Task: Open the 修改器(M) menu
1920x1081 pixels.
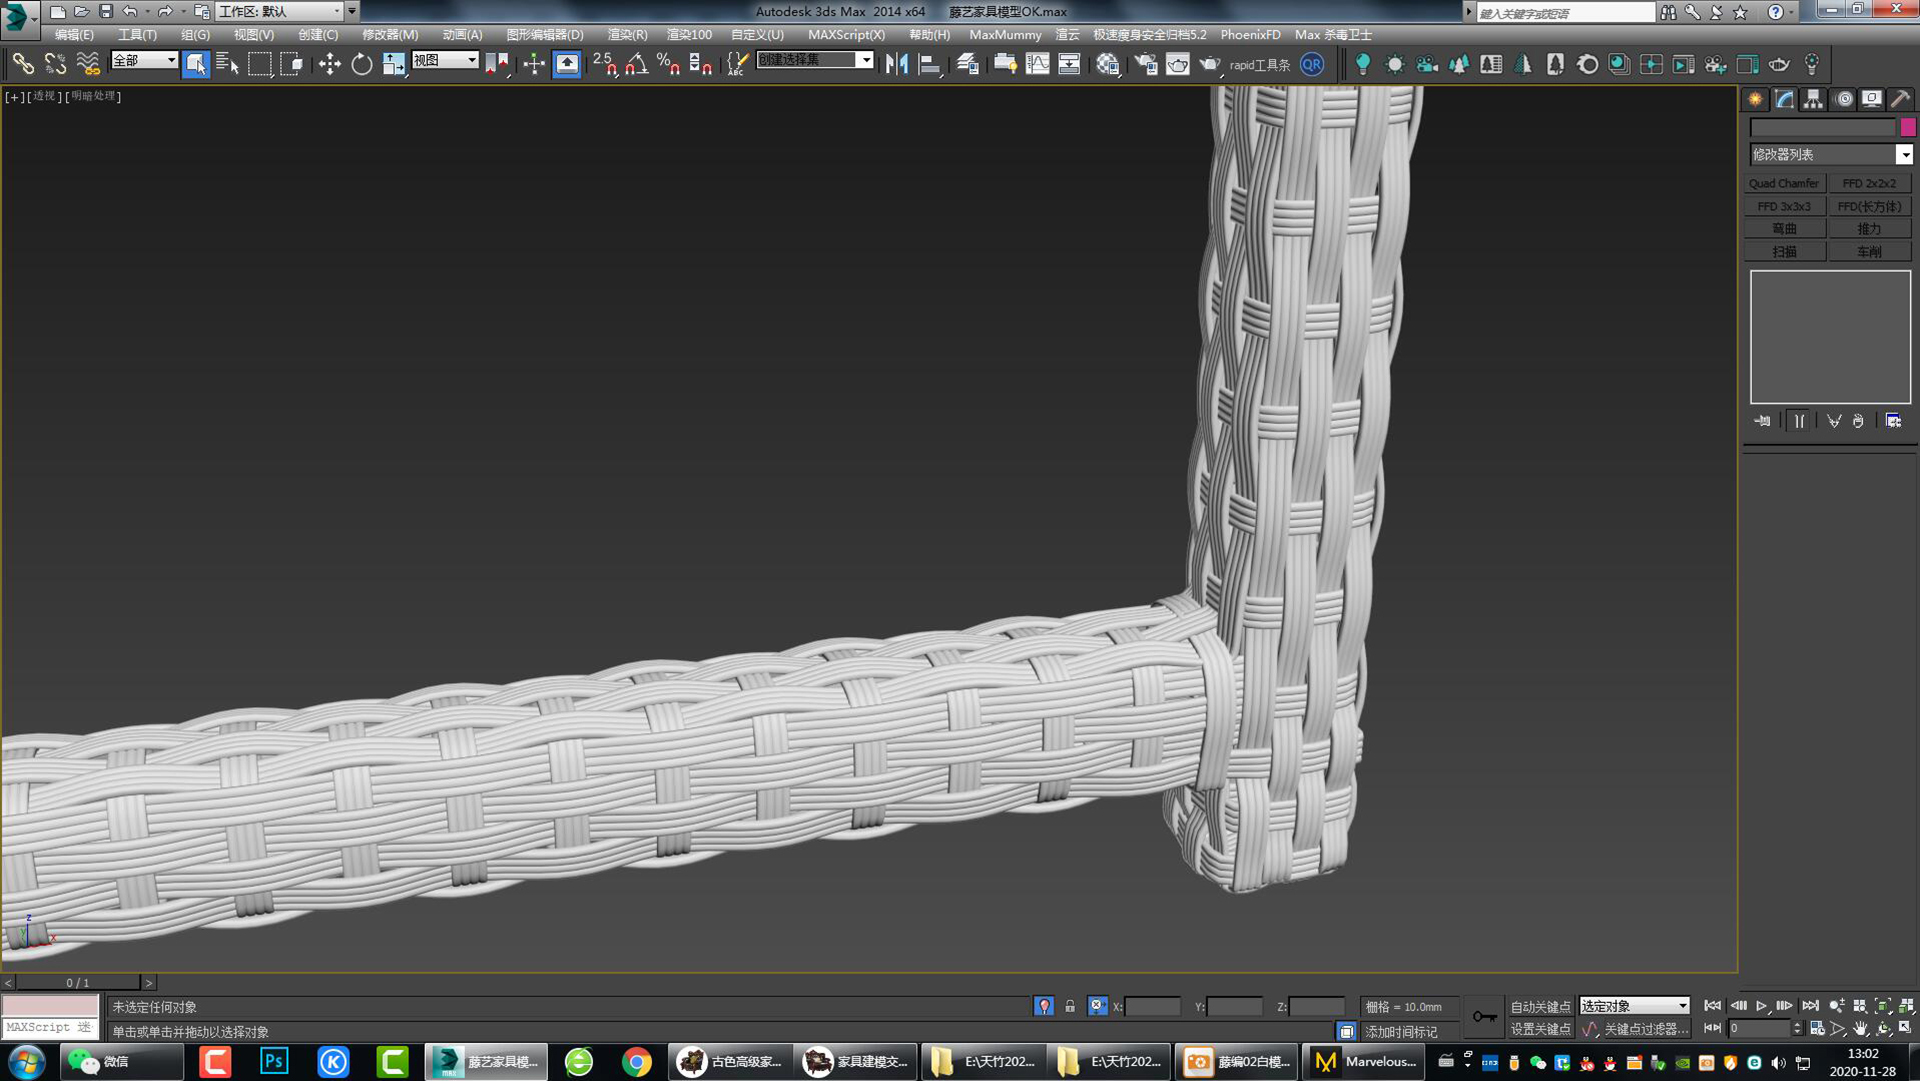Action: (390, 34)
